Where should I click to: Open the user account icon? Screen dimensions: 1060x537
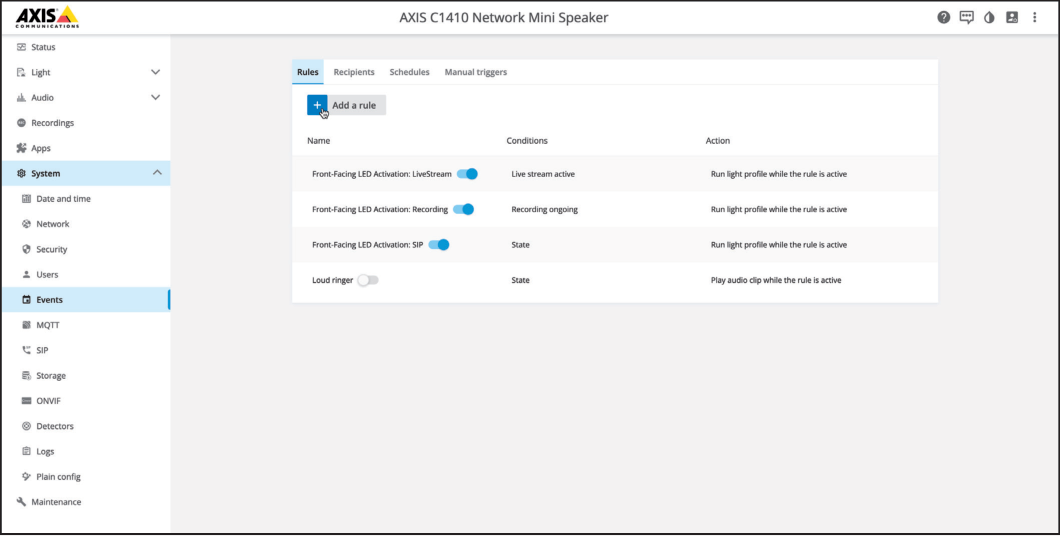click(1012, 18)
